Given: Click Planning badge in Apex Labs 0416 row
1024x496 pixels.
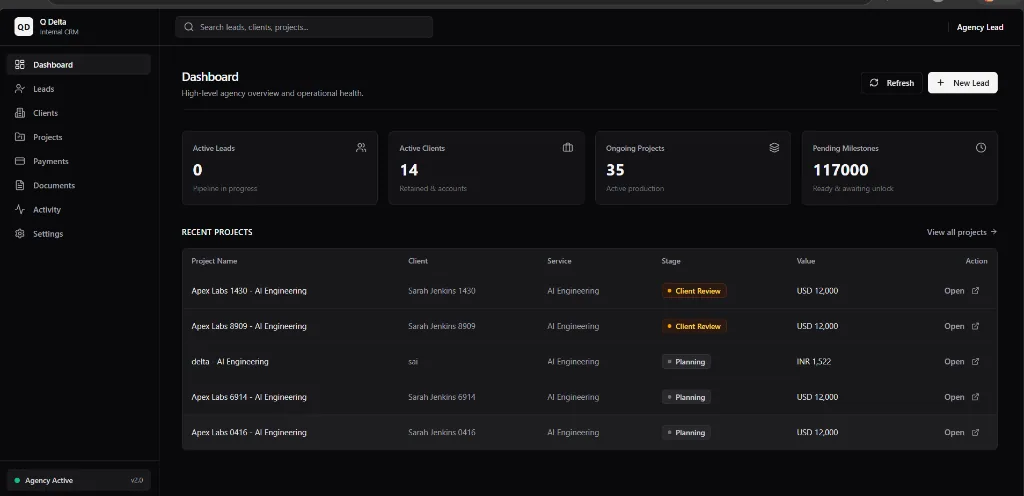Looking at the screenshot, I should 686,432.
